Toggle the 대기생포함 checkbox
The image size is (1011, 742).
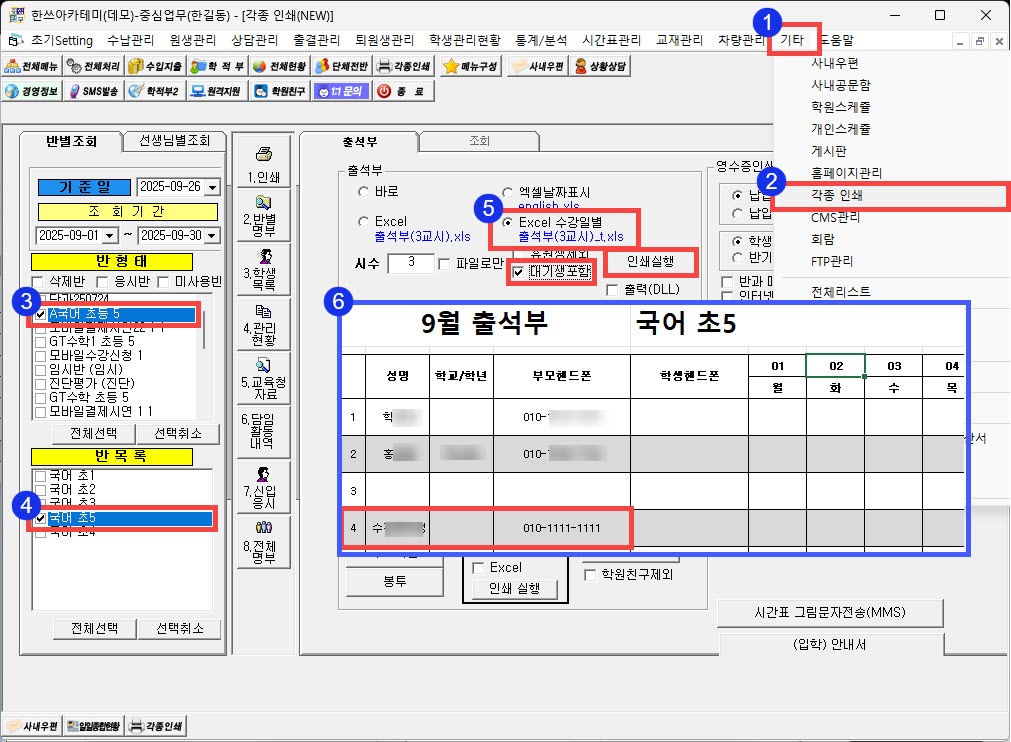[518, 271]
